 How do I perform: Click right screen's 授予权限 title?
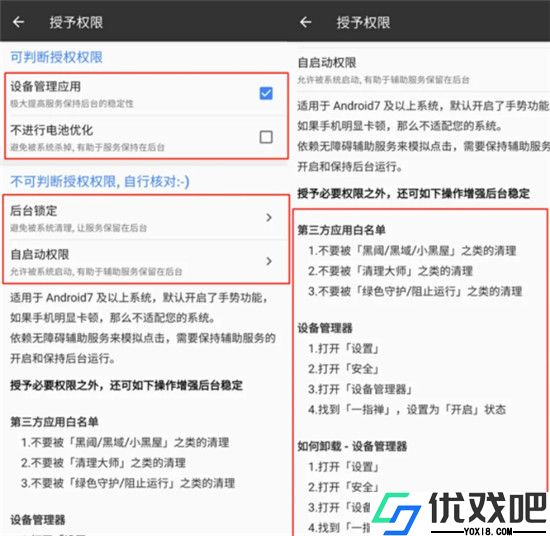363,22
